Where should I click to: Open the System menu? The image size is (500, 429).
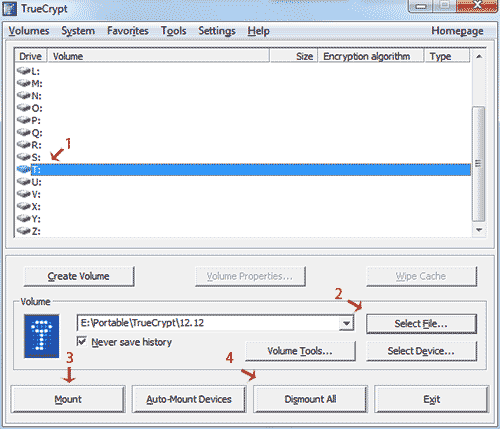[x=78, y=31]
